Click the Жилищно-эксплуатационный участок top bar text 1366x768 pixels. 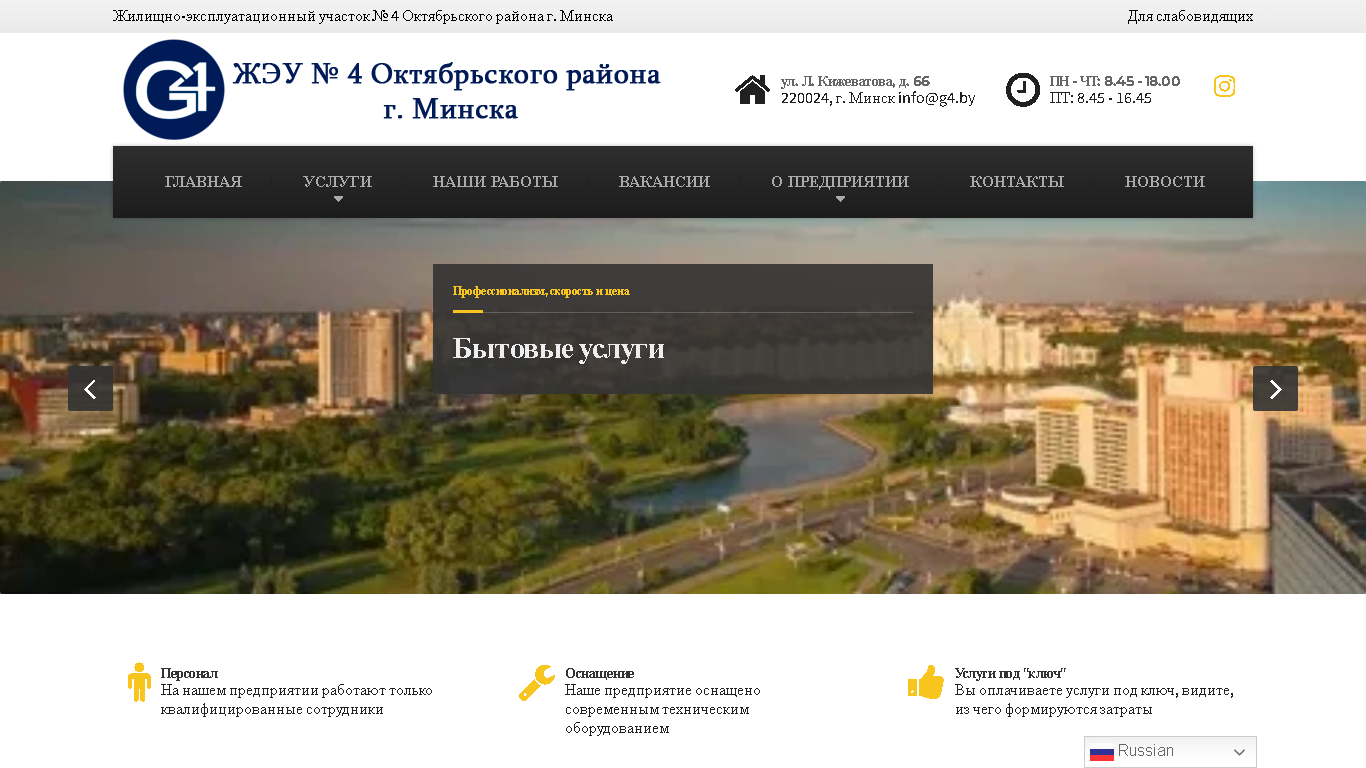pos(363,16)
